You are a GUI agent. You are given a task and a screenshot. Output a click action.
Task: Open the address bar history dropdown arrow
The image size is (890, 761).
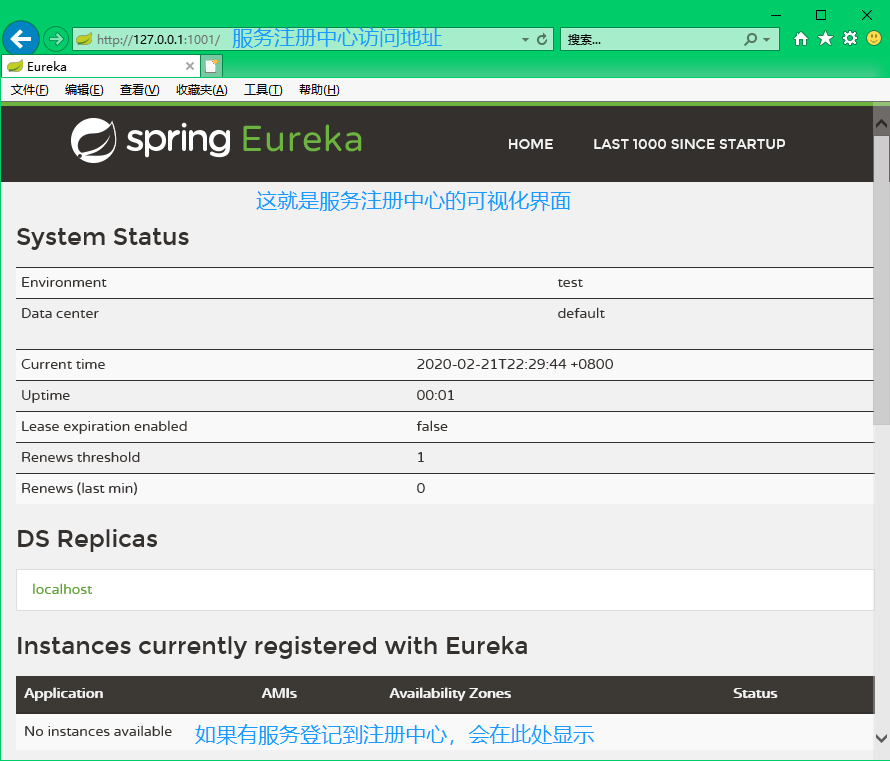pos(525,40)
